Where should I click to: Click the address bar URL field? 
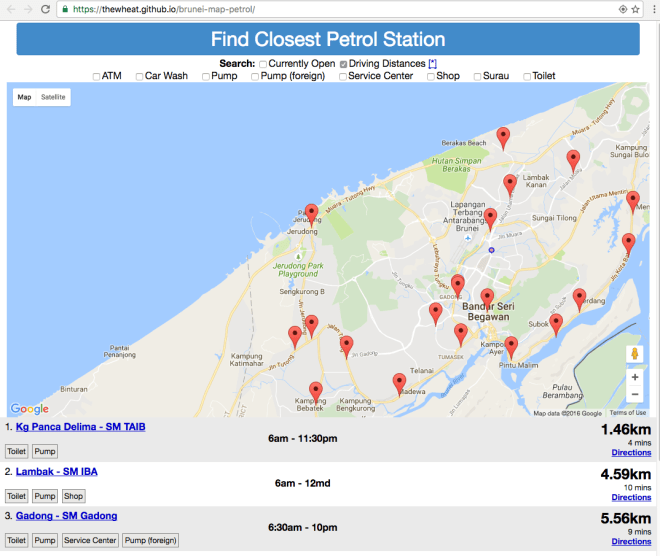[x=349, y=9]
